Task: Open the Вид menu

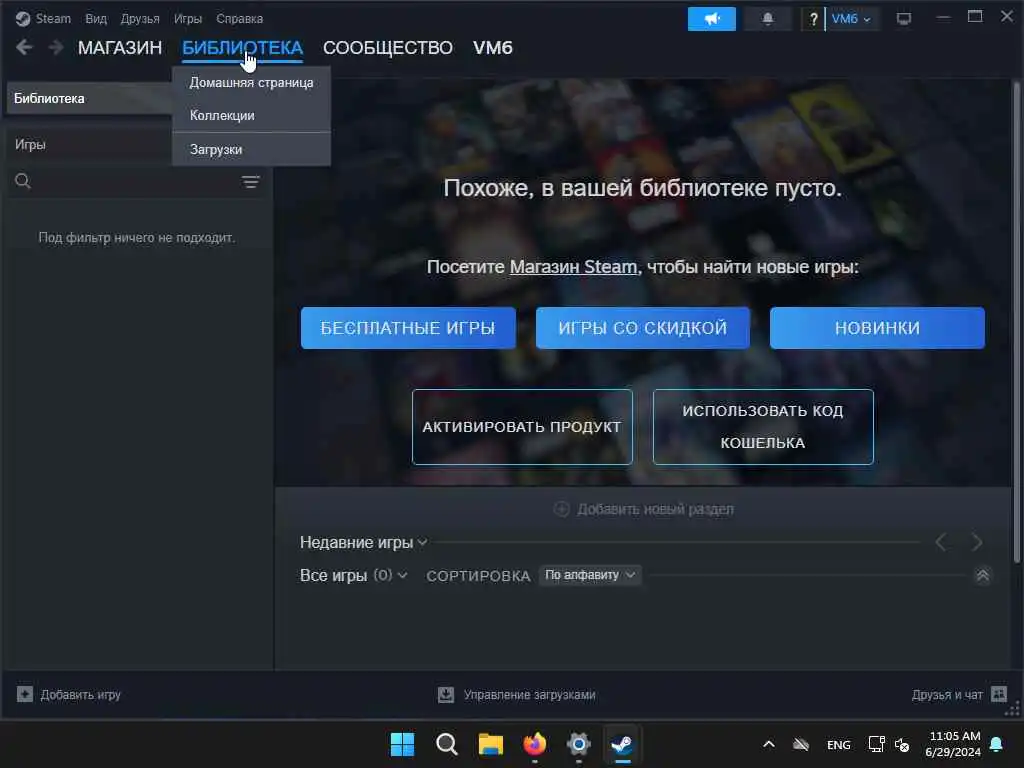Action: [x=96, y=19]
